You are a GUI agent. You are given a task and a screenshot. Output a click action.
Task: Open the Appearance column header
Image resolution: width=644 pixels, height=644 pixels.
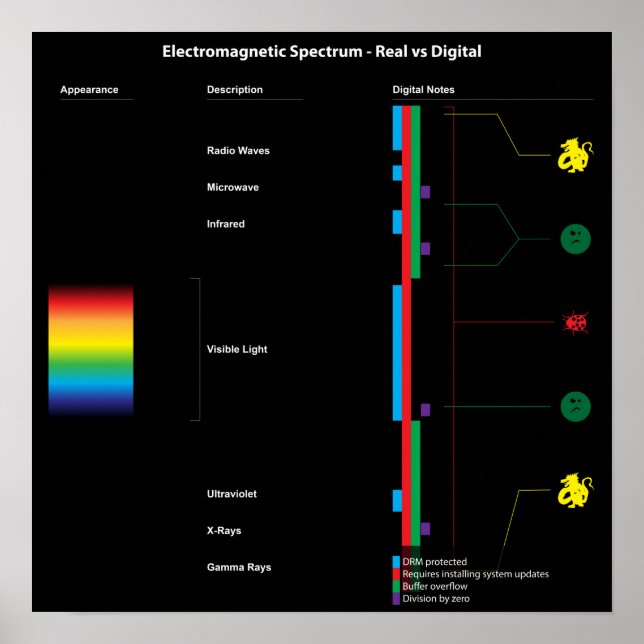(x=89, y=90)
